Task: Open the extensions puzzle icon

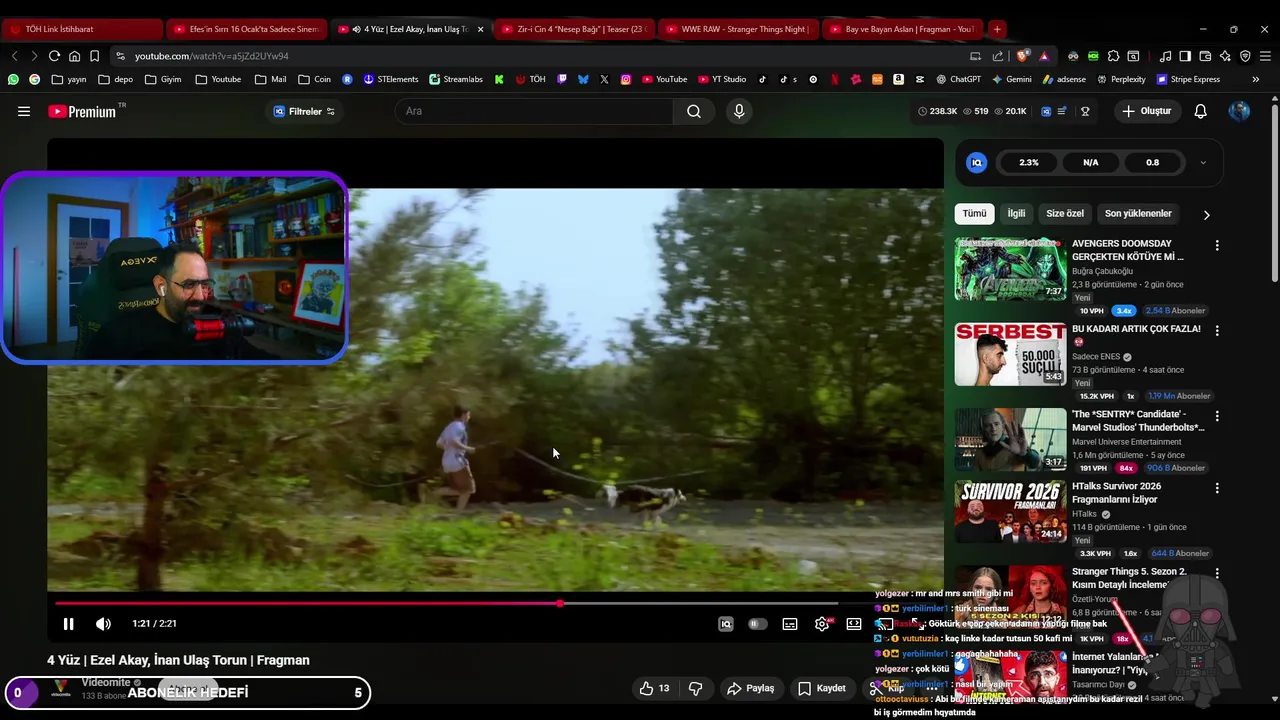Action: pyautogui.click(x=1114, y=56)
